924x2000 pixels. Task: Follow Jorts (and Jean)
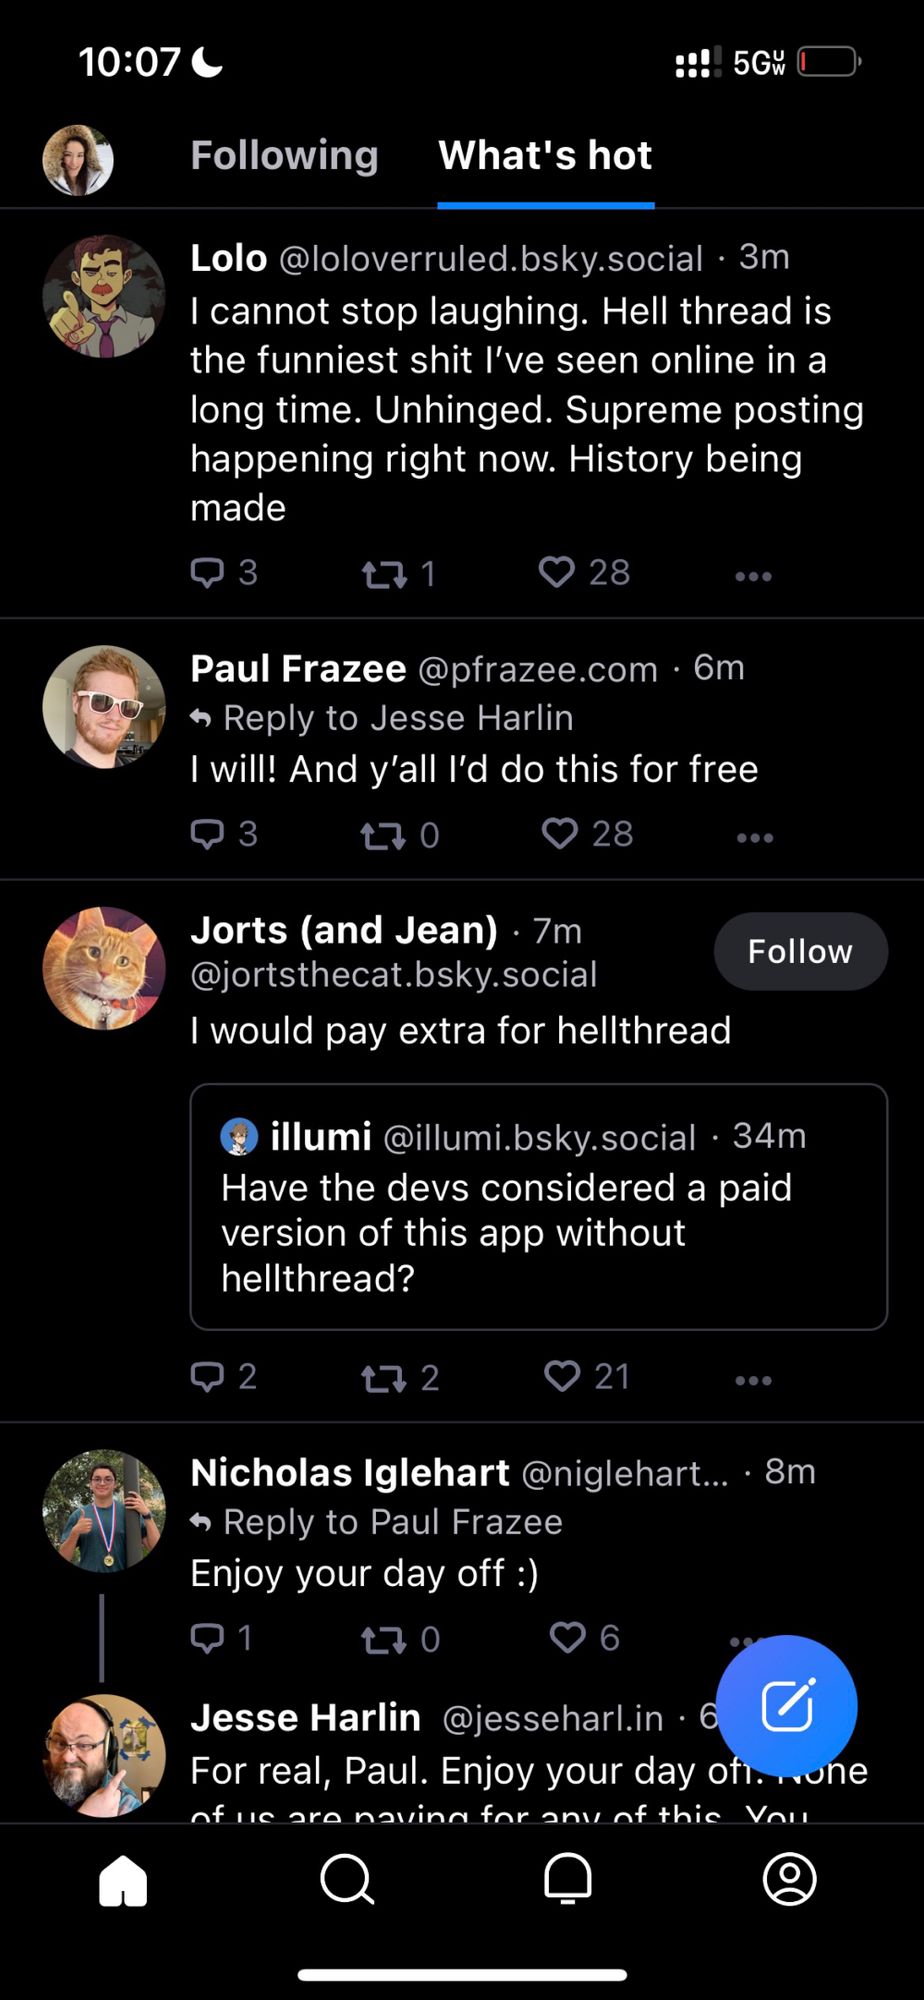point(800,951)
